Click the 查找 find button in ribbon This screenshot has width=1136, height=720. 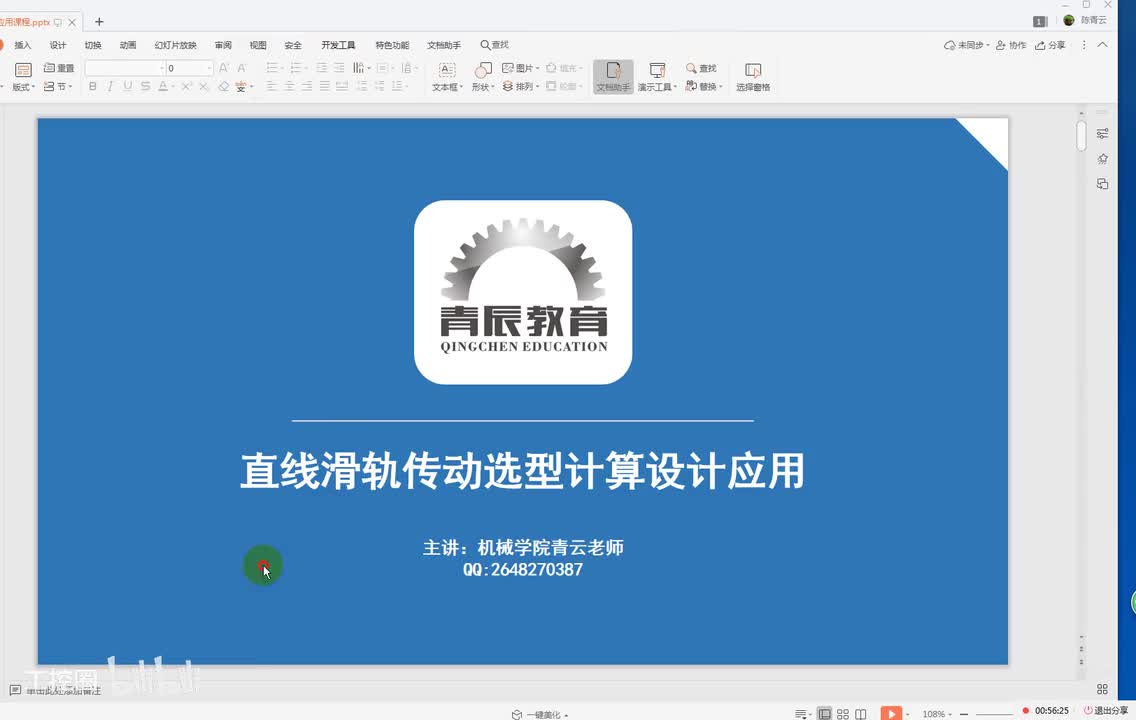click(701, 68)
